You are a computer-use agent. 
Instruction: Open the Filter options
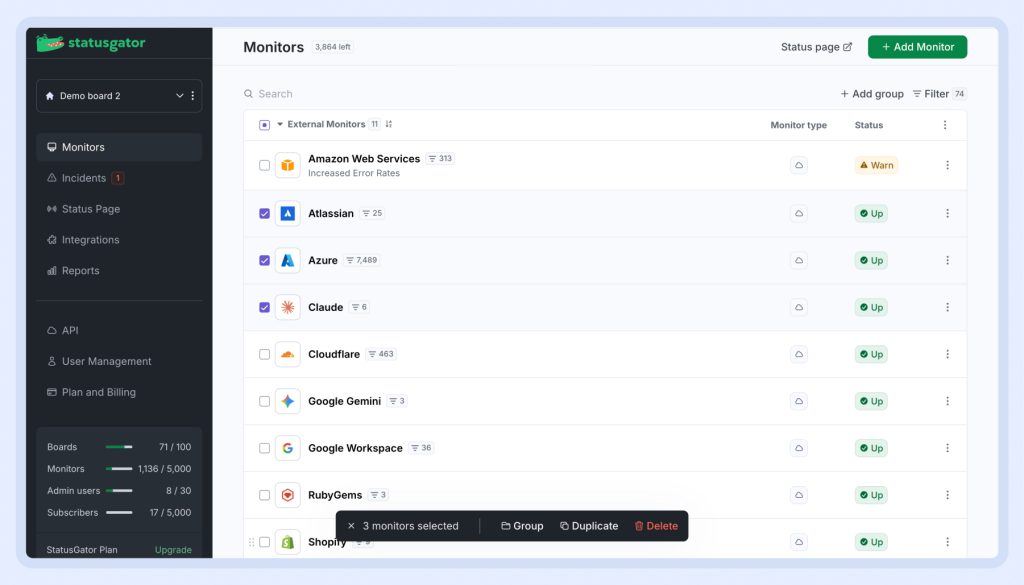(x=939, y=94)
